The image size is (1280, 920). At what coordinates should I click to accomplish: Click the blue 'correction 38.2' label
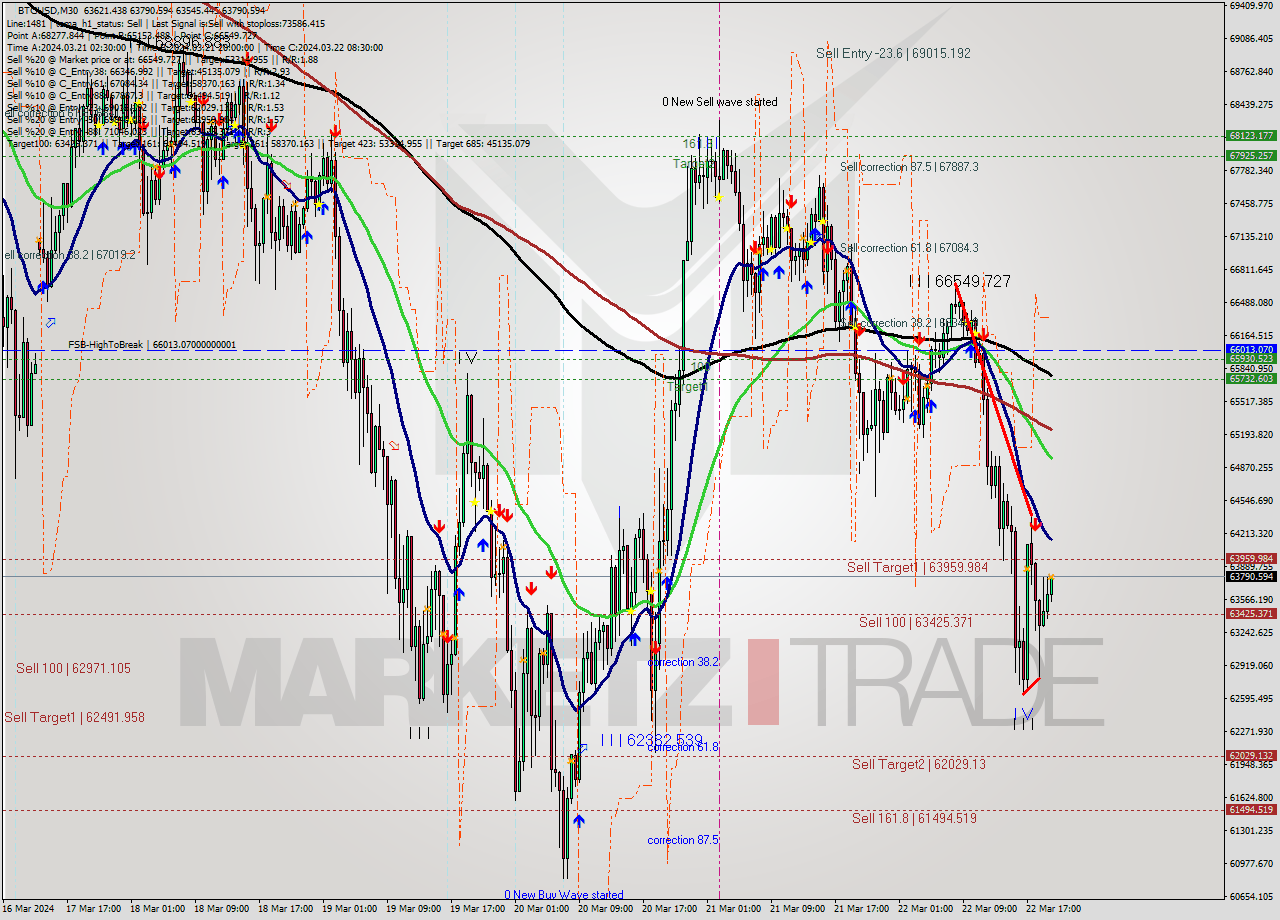[682, 662]
